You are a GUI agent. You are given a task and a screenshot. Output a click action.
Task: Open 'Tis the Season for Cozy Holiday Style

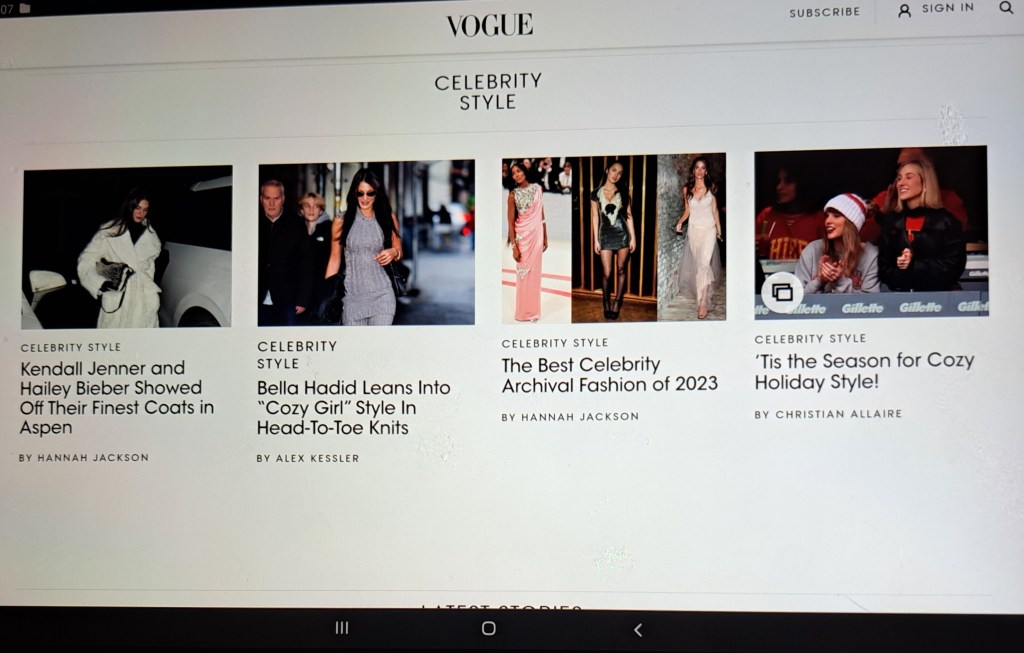[x=864, y=371]
